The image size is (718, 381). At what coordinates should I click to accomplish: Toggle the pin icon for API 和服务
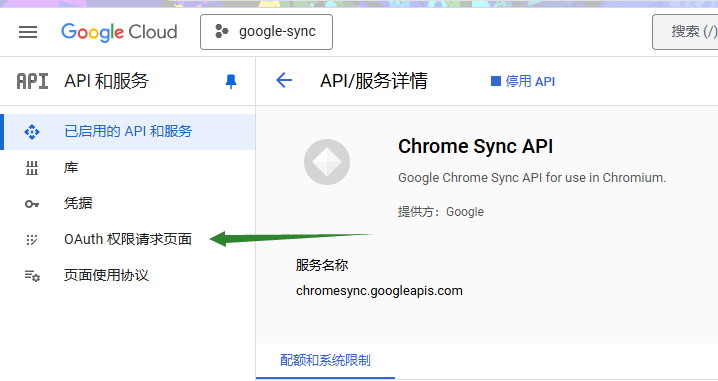(x=231, y=82)
